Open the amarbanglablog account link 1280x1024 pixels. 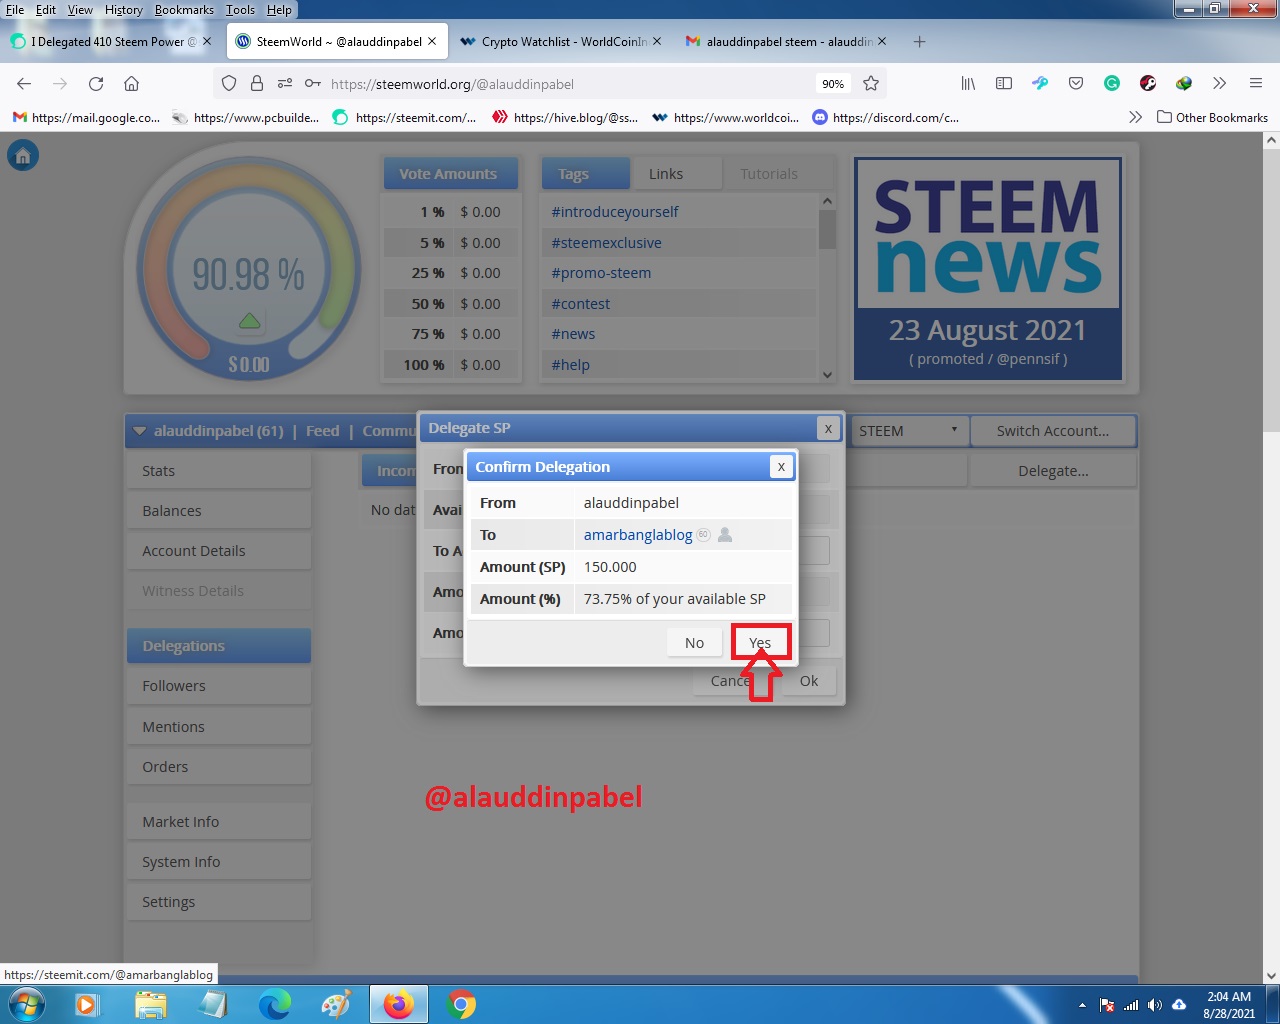[638, 535]
